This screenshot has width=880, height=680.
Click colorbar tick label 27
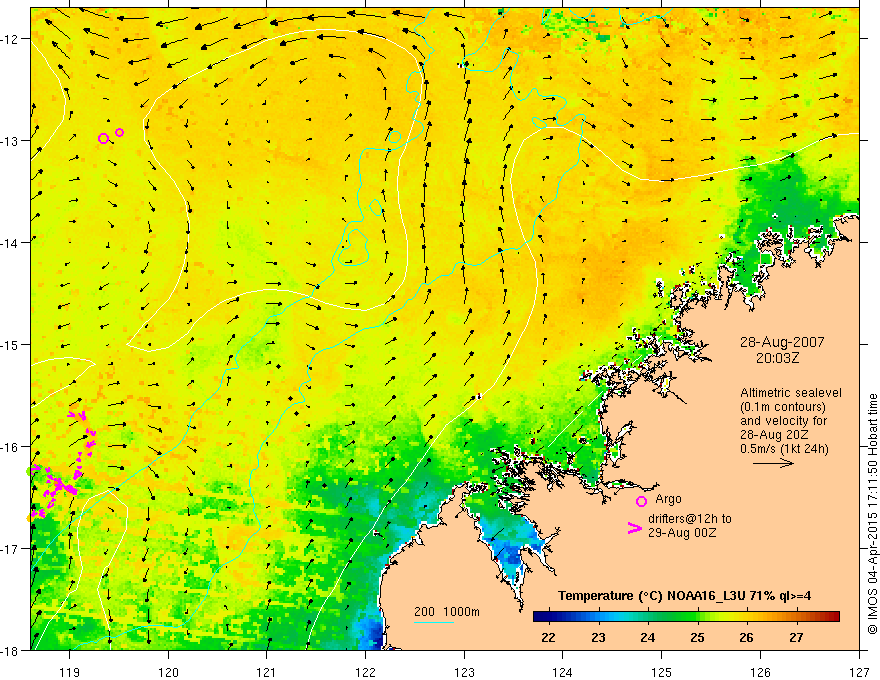(x=796, y=637)
